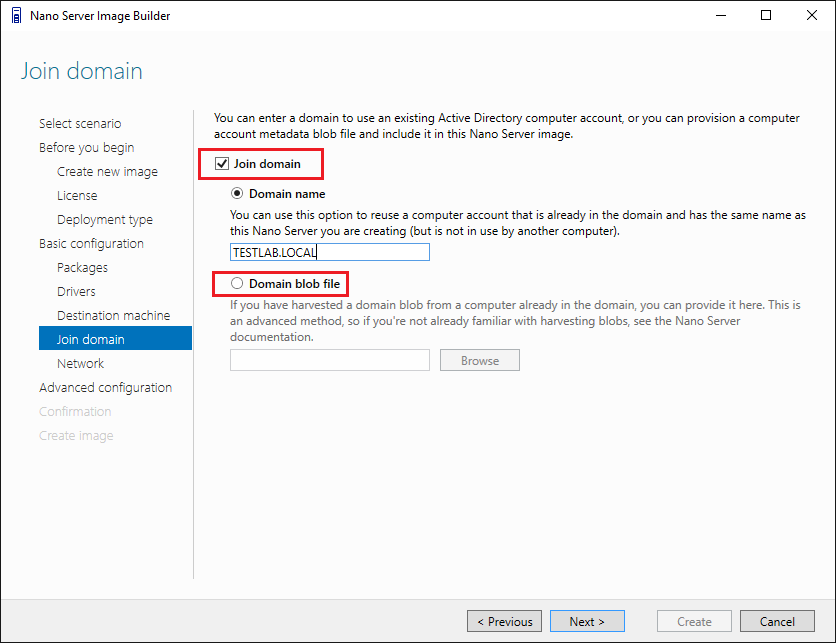836x643 pixels.
Task: Click text starting 'You can enter a domain'
Action: 507,125
